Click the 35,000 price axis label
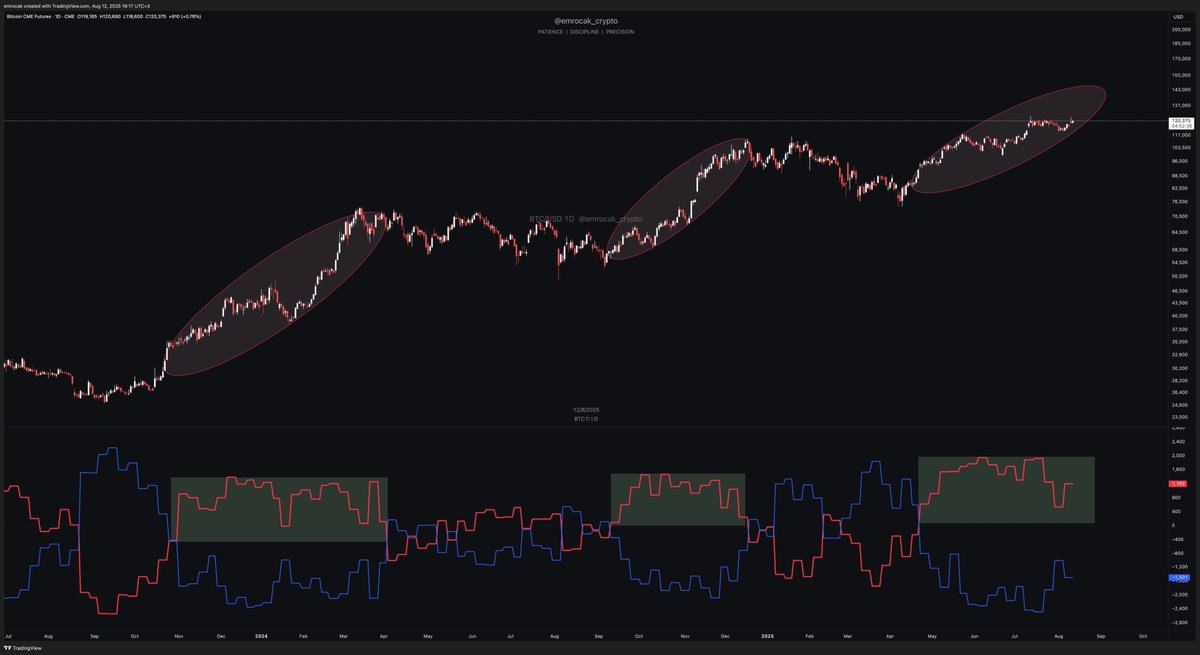 pyautogui.click(x=1180, y=341)
